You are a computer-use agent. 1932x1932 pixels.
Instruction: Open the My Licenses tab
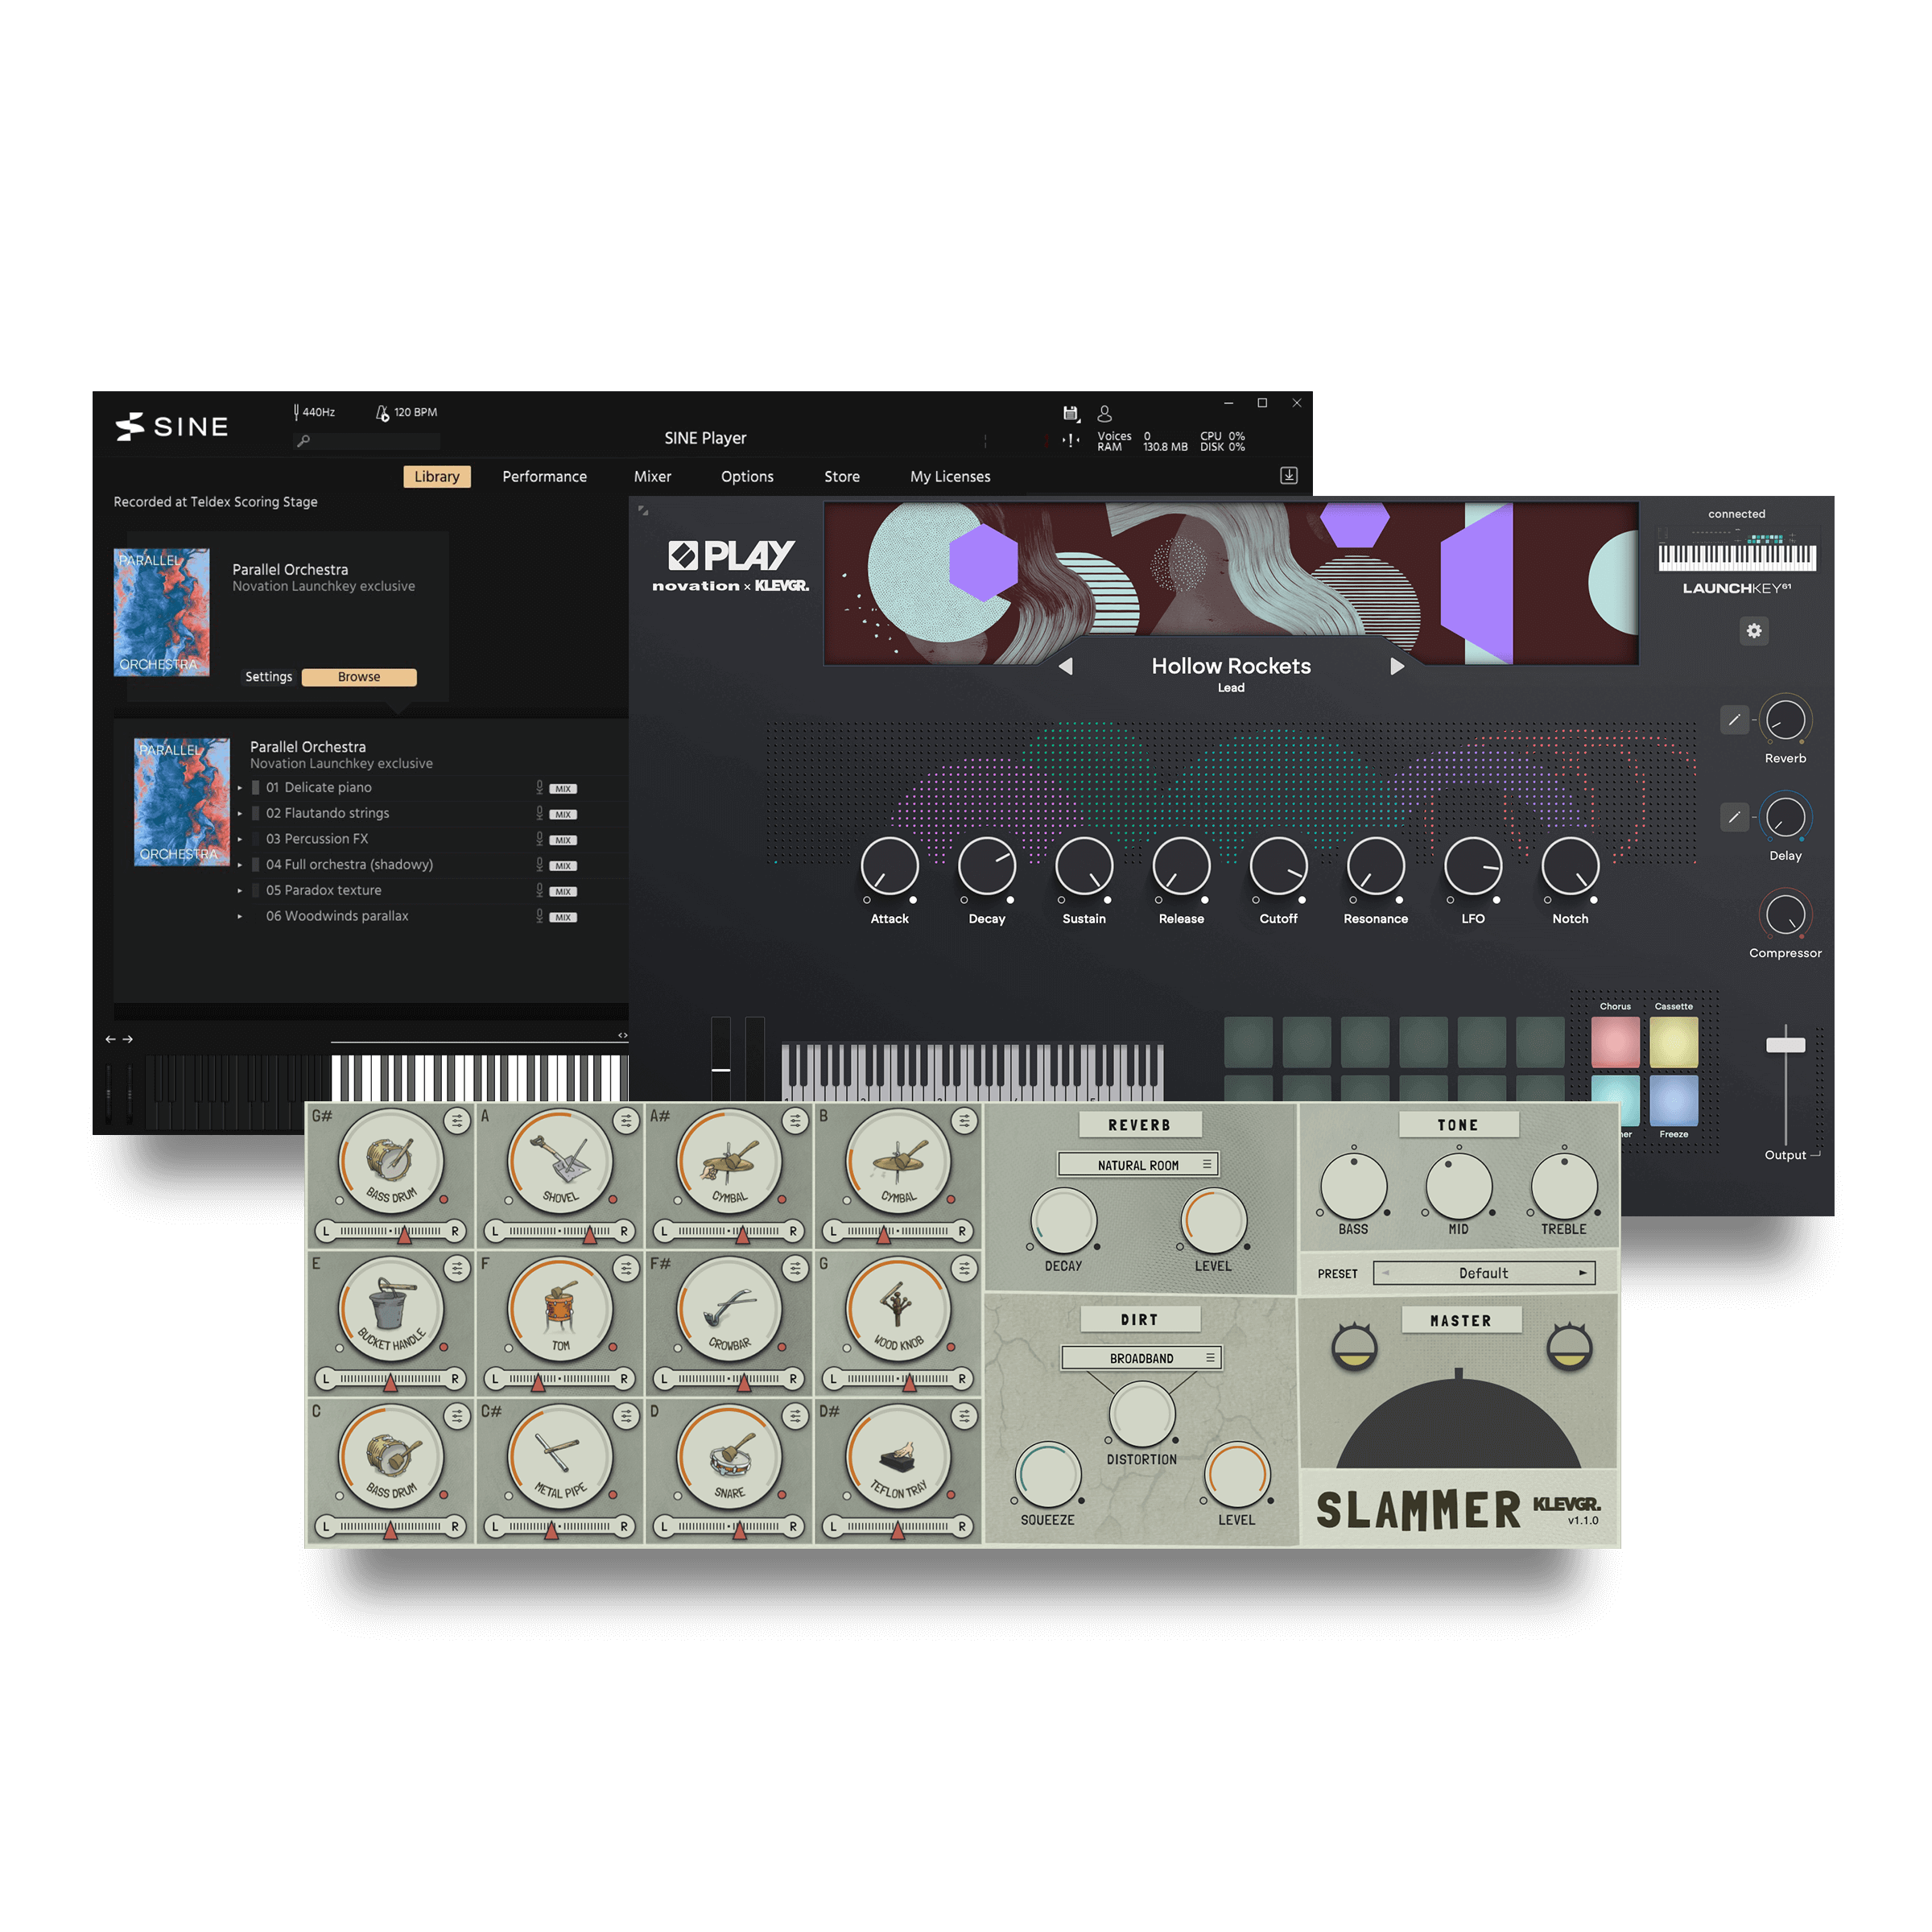pyautogui.click(x=949, y=476)
